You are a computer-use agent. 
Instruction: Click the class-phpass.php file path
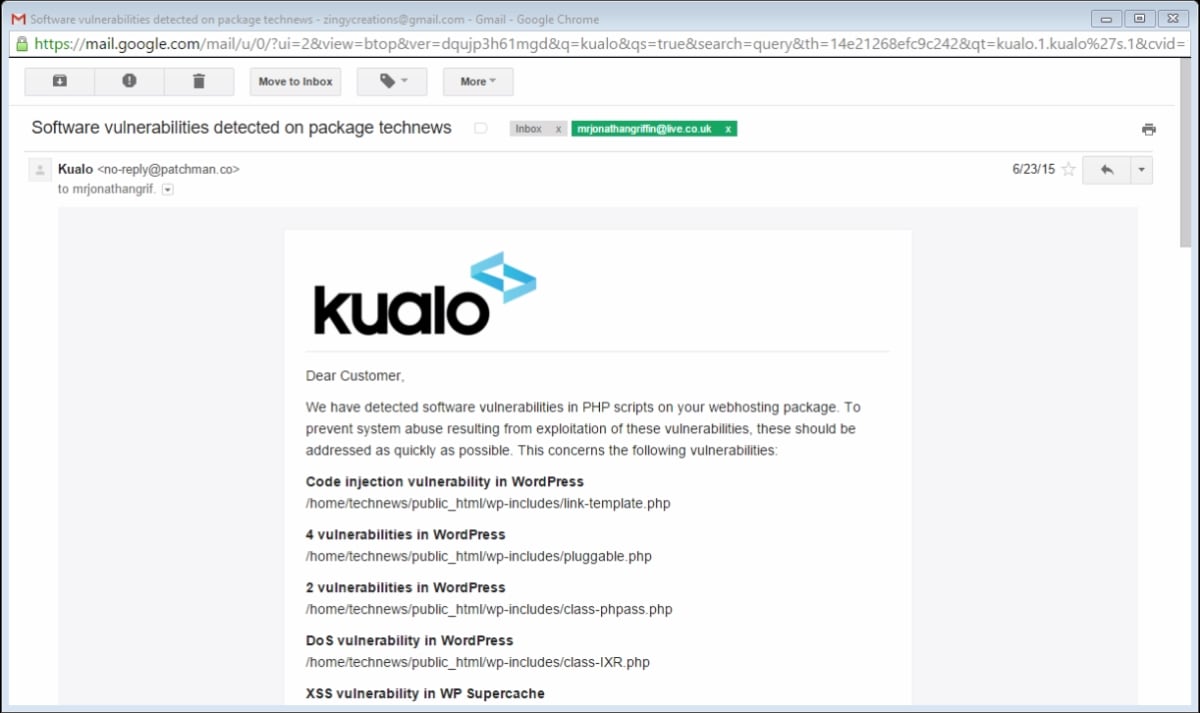coord(489,609)
